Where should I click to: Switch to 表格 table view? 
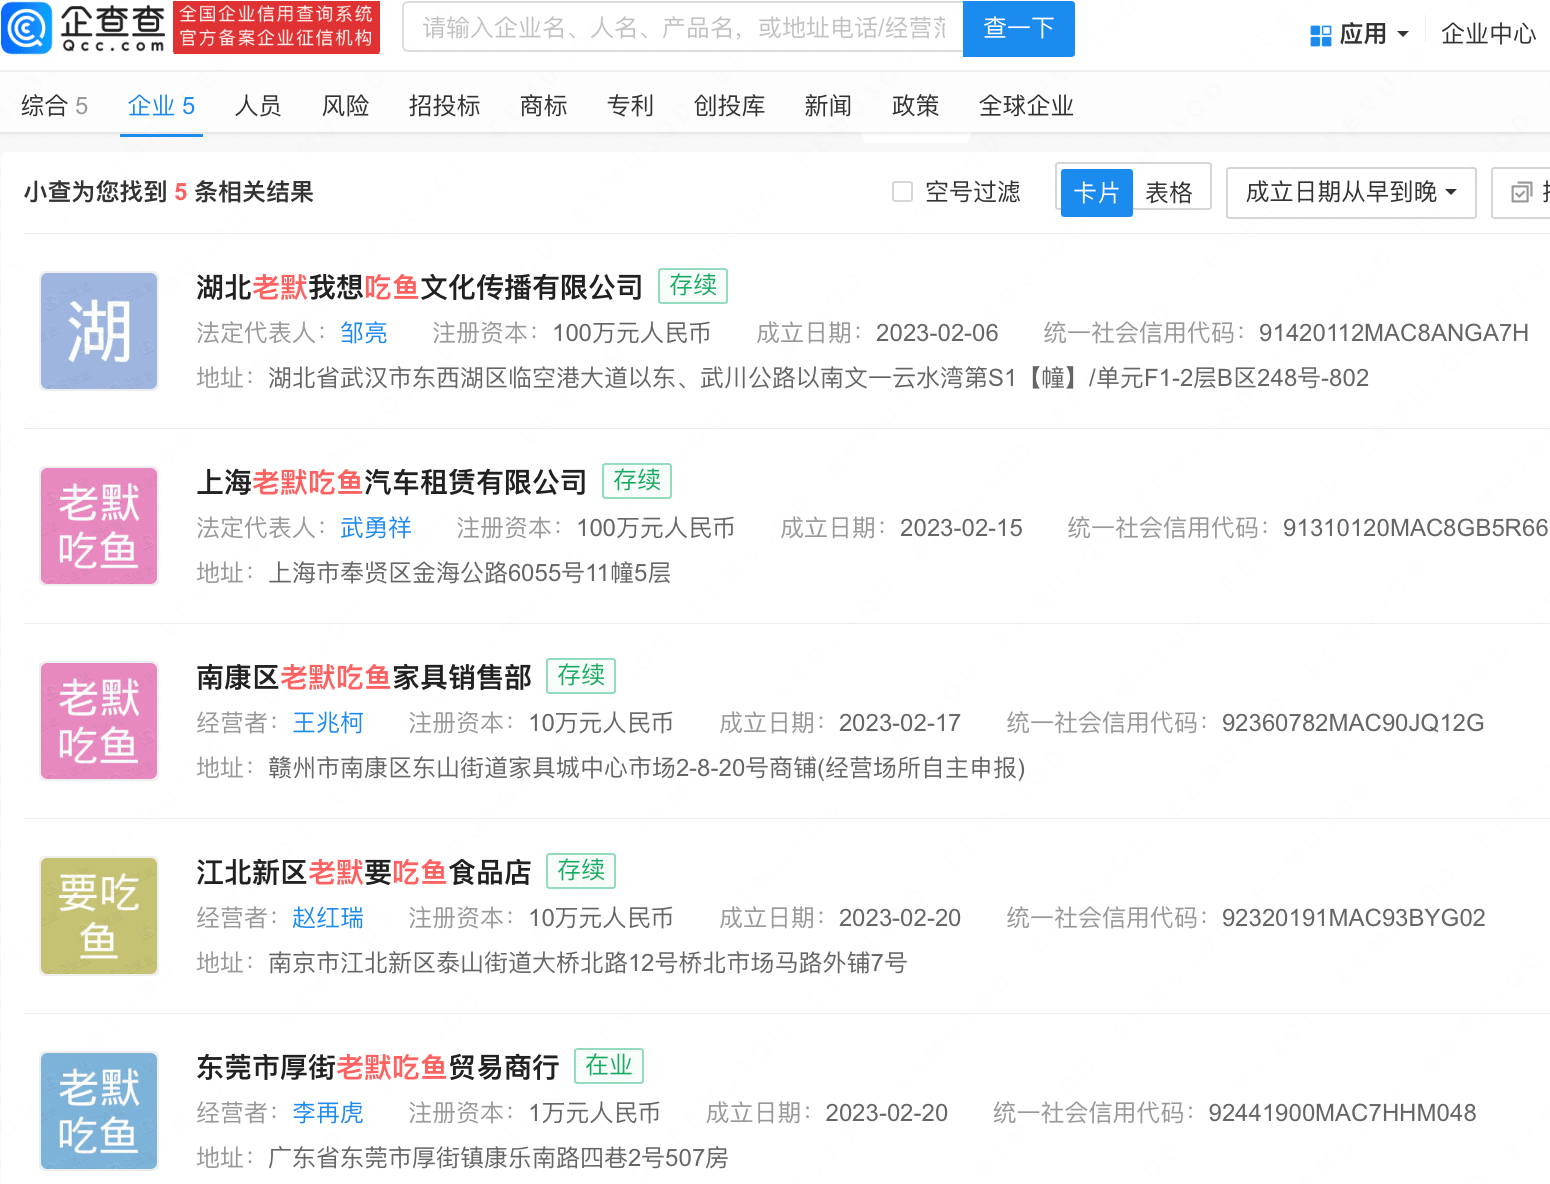tap(1168, 192)
